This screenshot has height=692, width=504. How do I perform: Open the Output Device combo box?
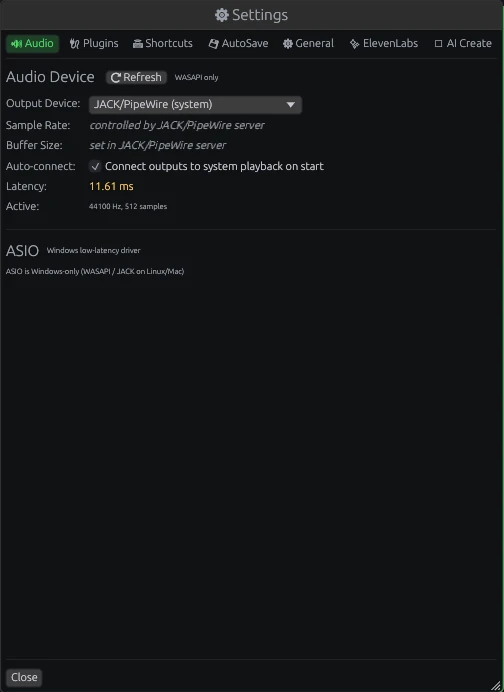pyautogui.click(x=195, y=105)
